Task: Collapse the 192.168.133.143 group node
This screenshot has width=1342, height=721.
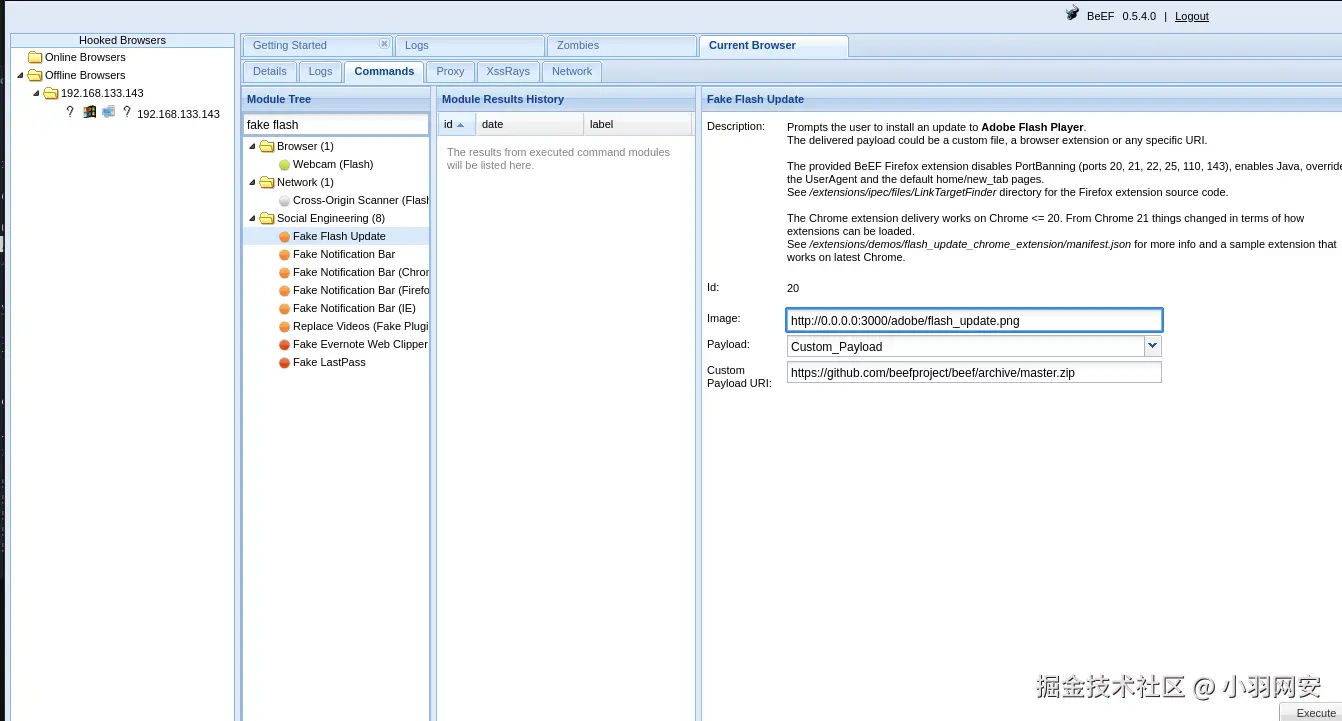Action: coord(36,93)
